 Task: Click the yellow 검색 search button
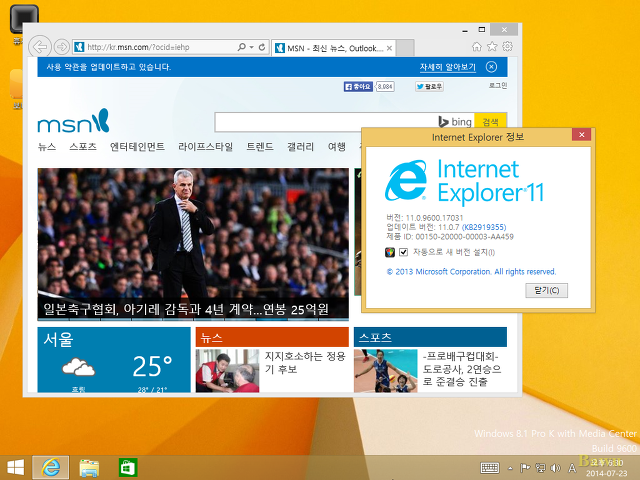[x=490, y=121]
